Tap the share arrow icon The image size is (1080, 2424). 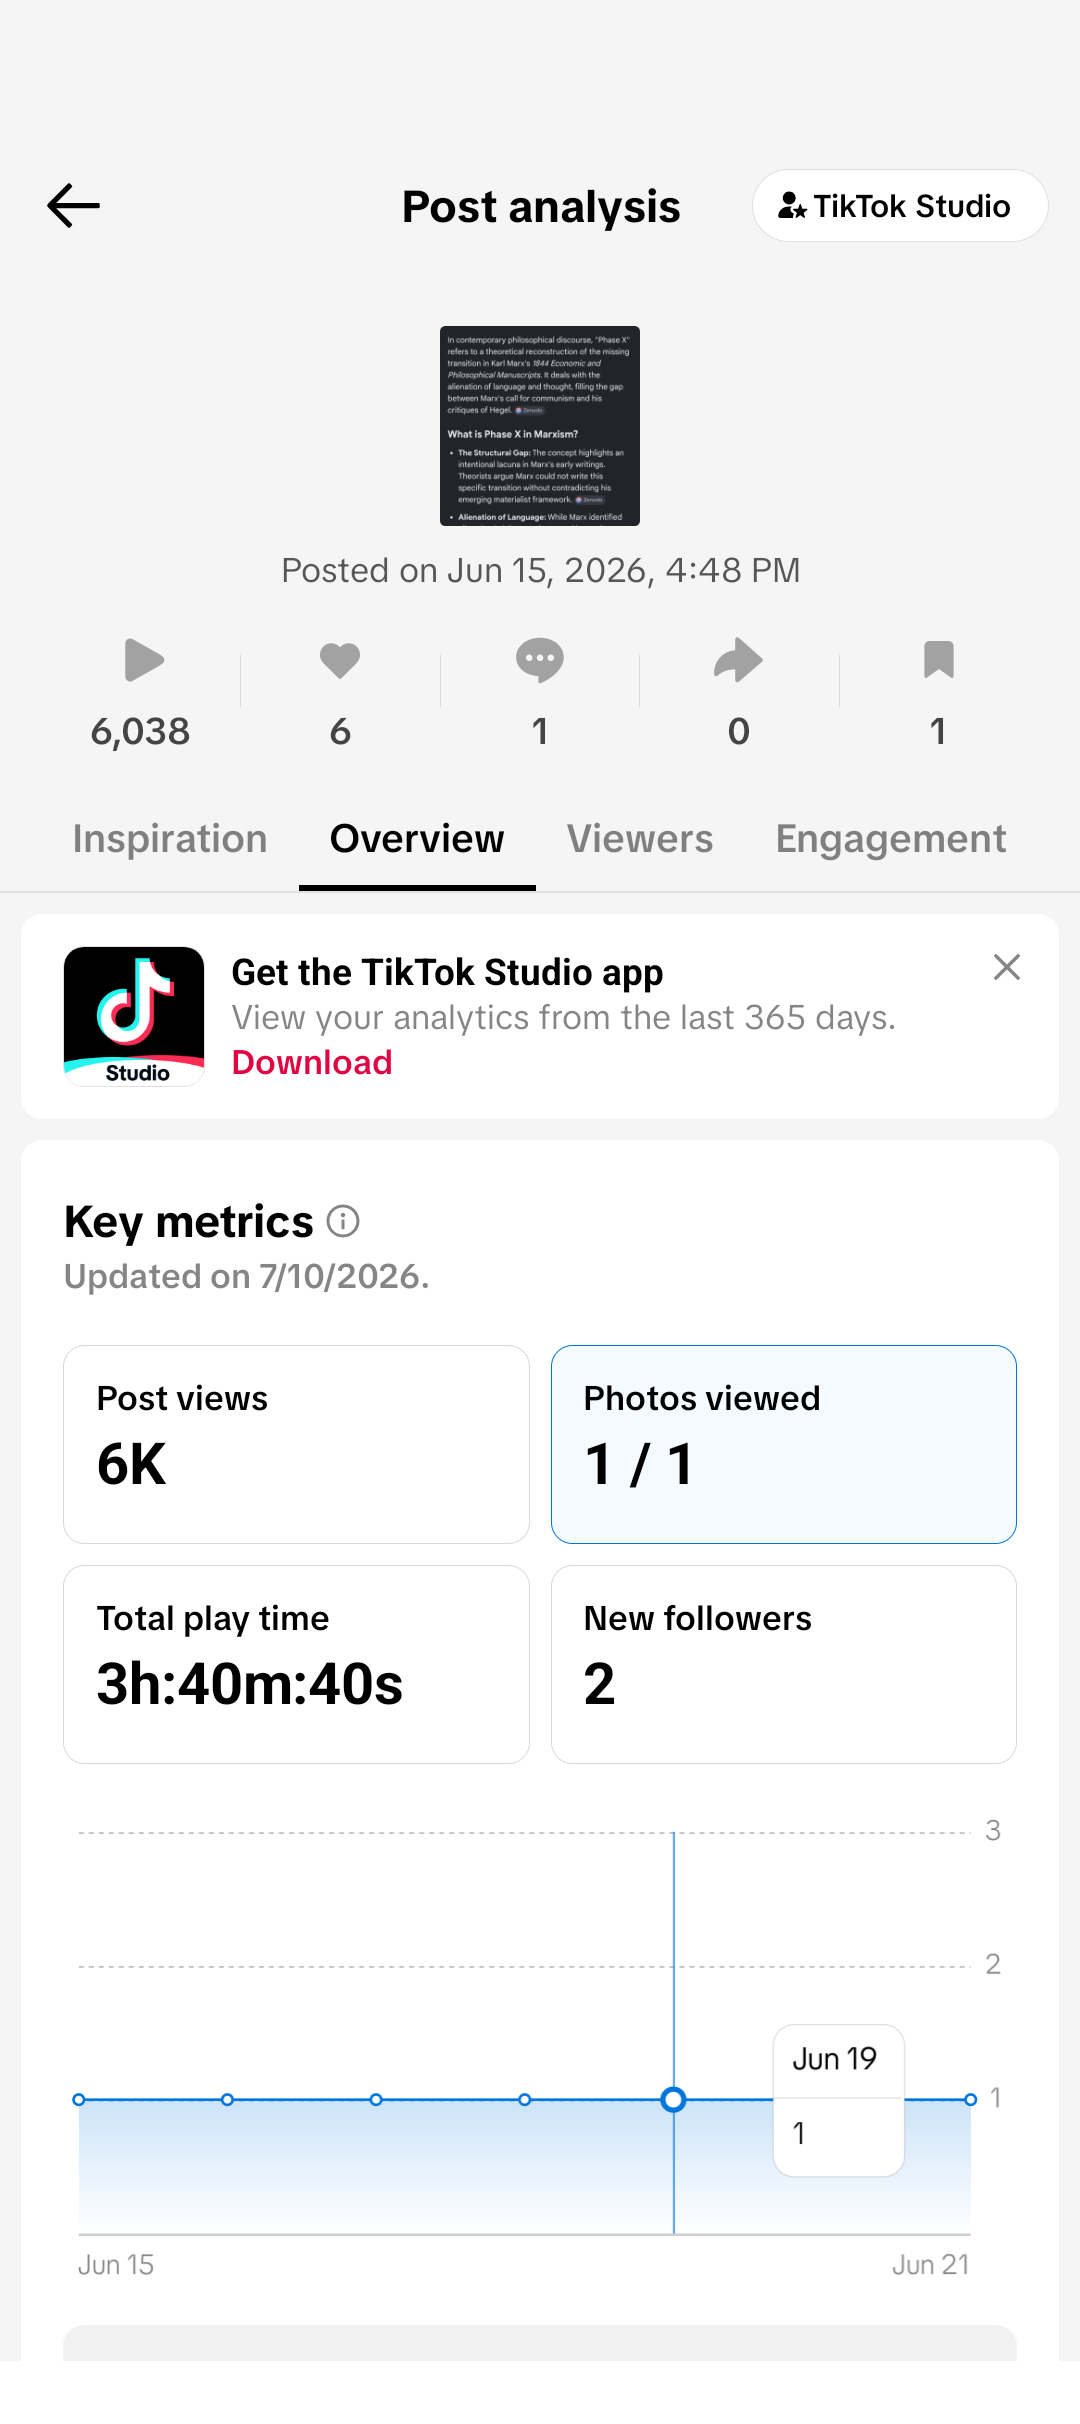739,660
